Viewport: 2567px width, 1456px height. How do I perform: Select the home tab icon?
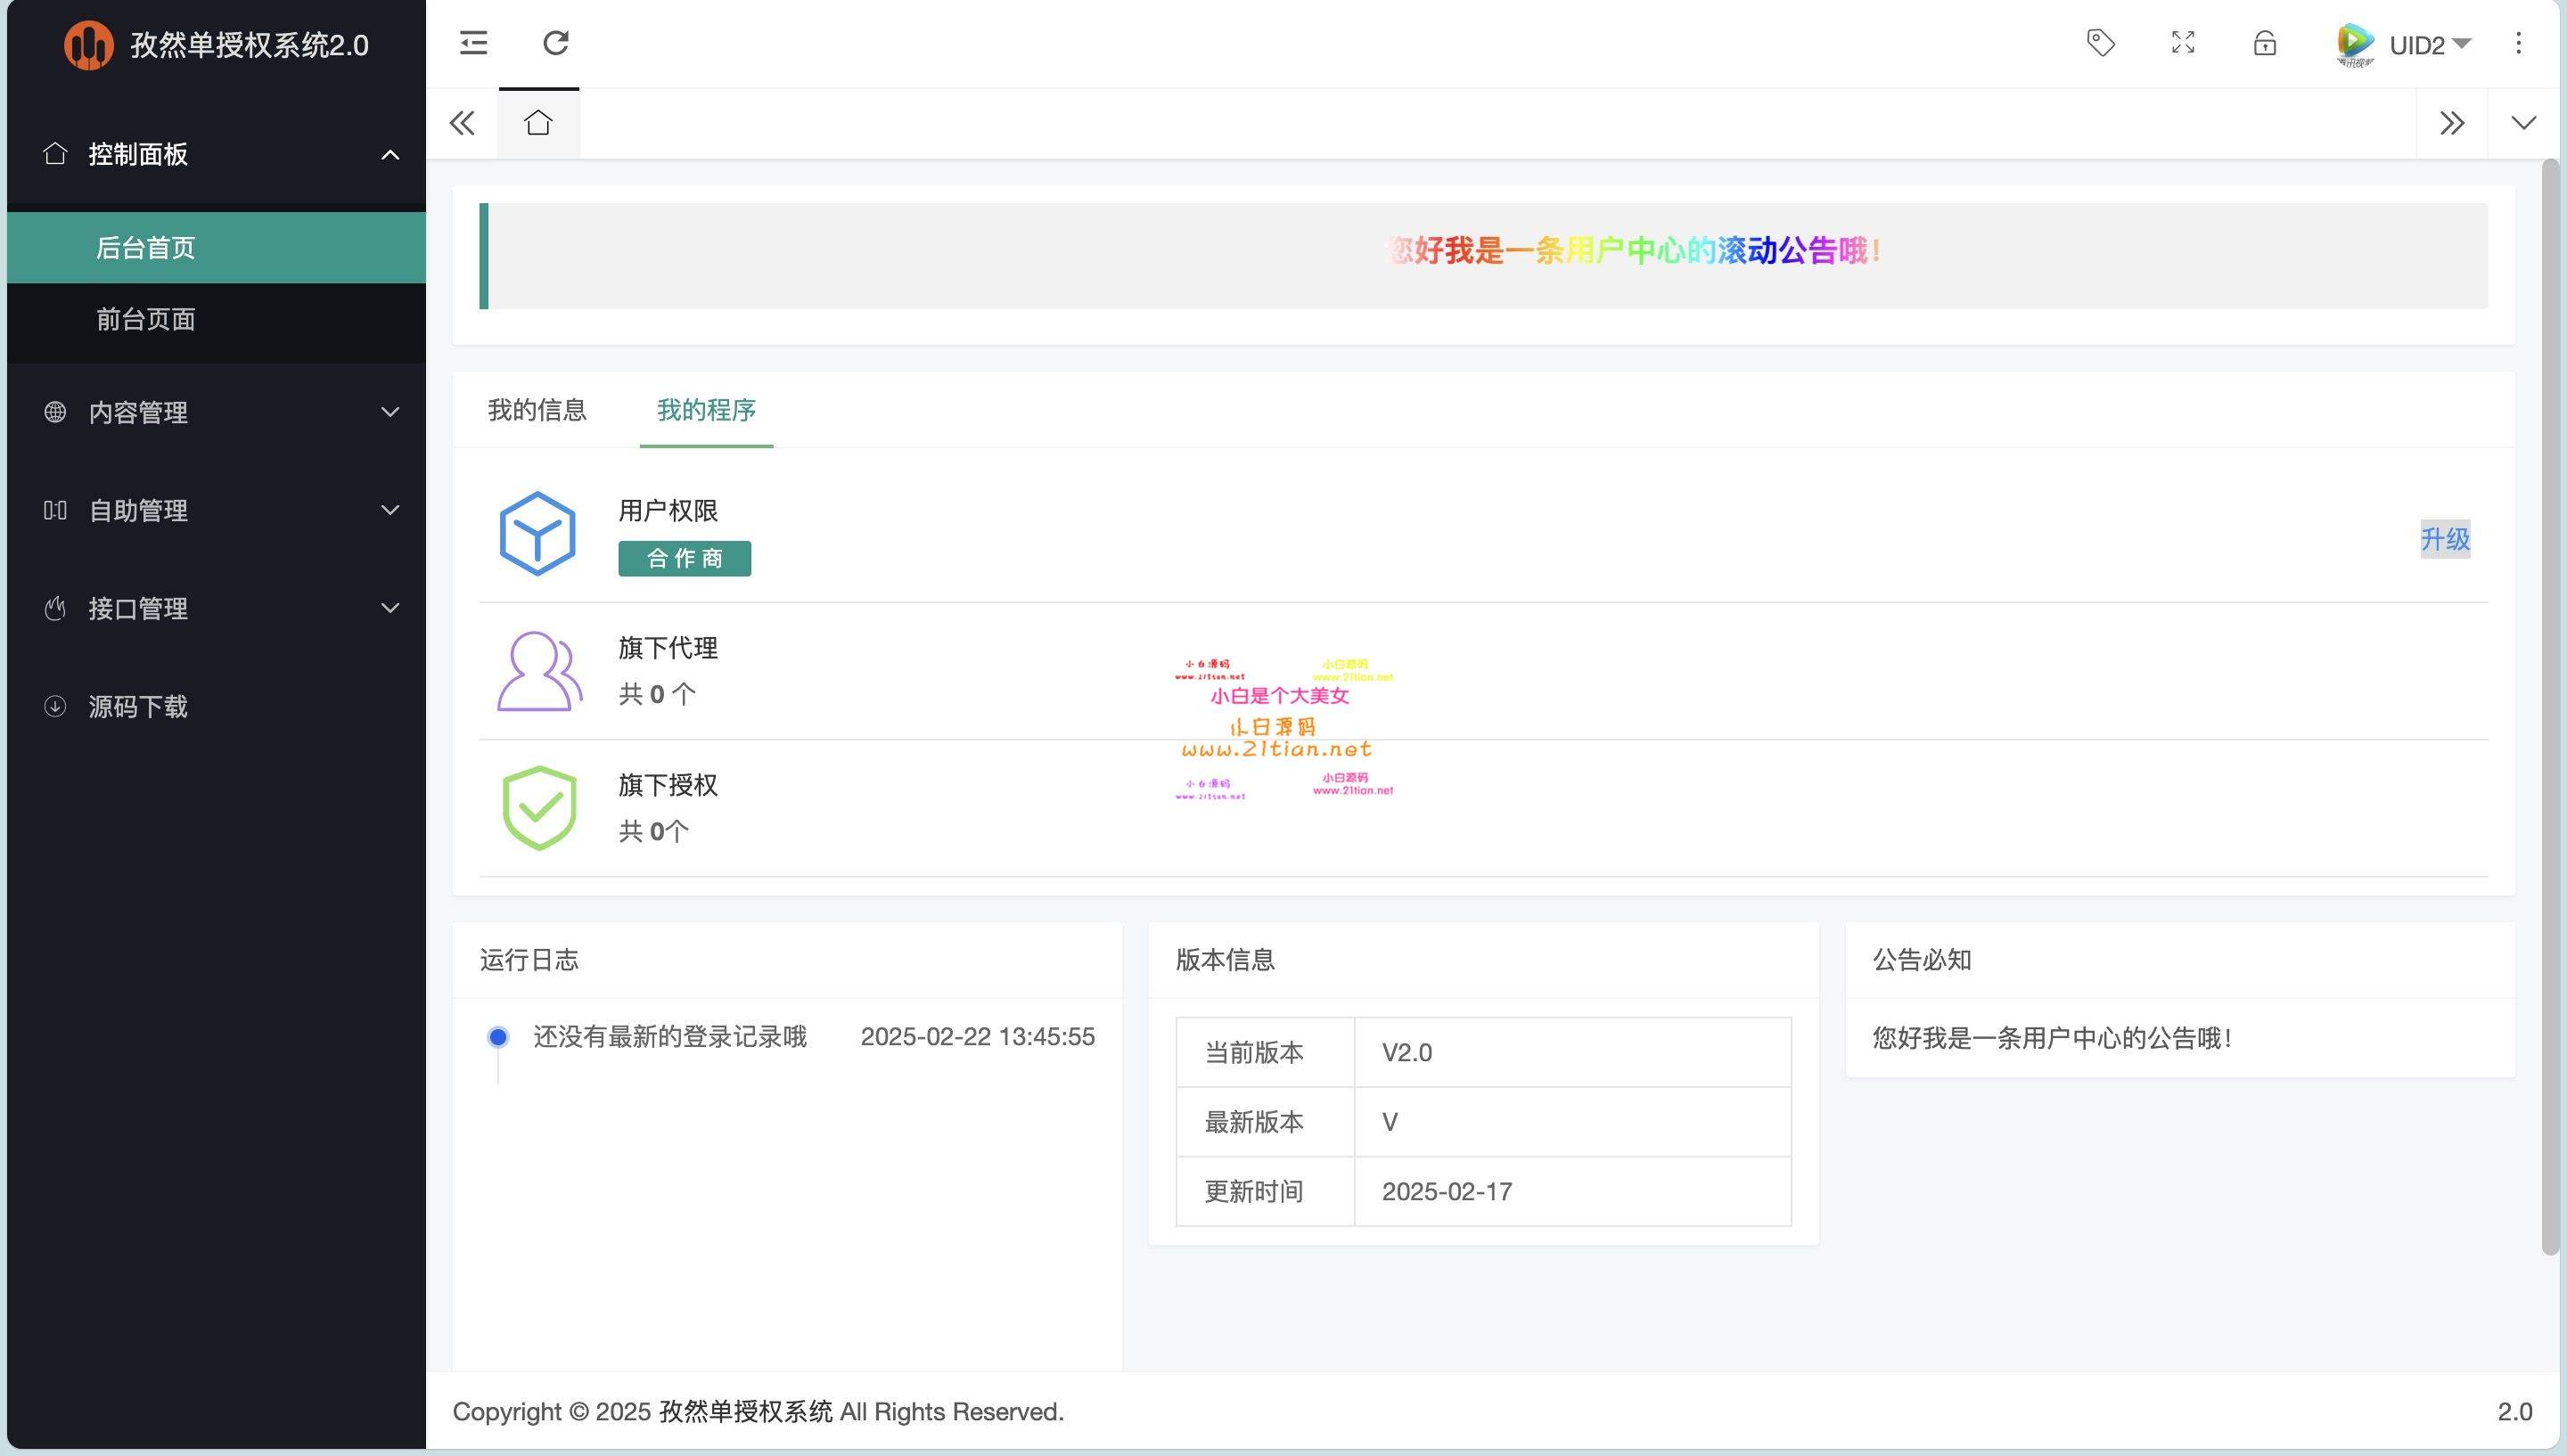point(538,123)
